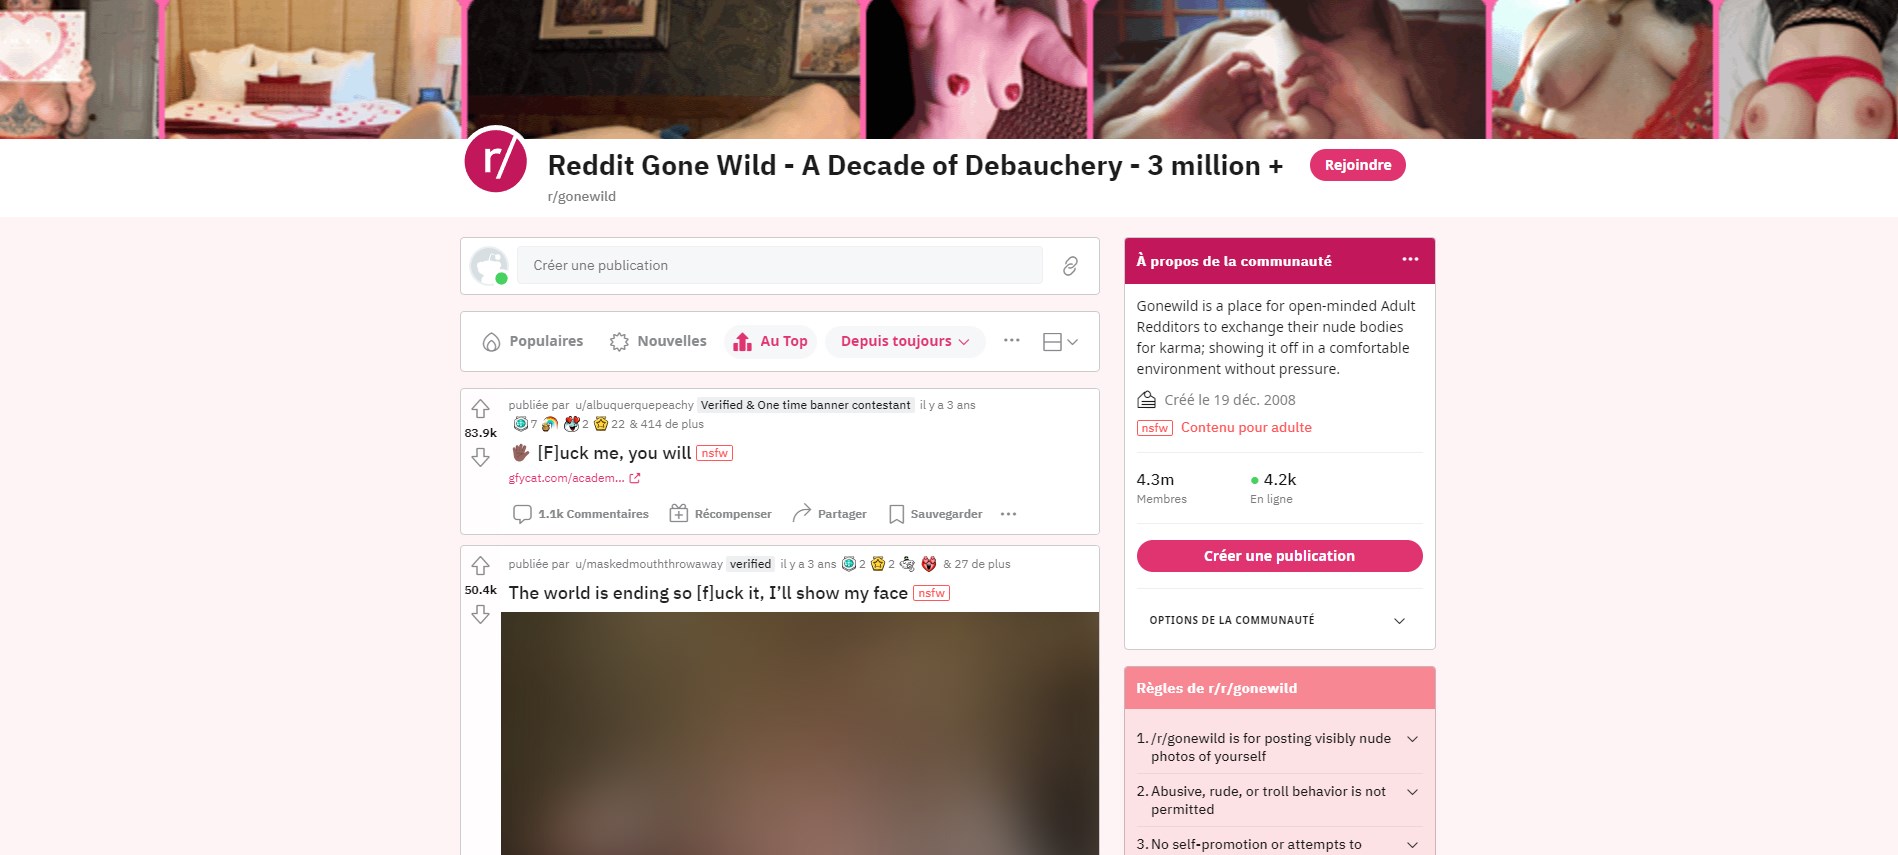Join the community with Rejoindre button
The width and height of the screenshot is (1898, 855).
click(1357, 165)
